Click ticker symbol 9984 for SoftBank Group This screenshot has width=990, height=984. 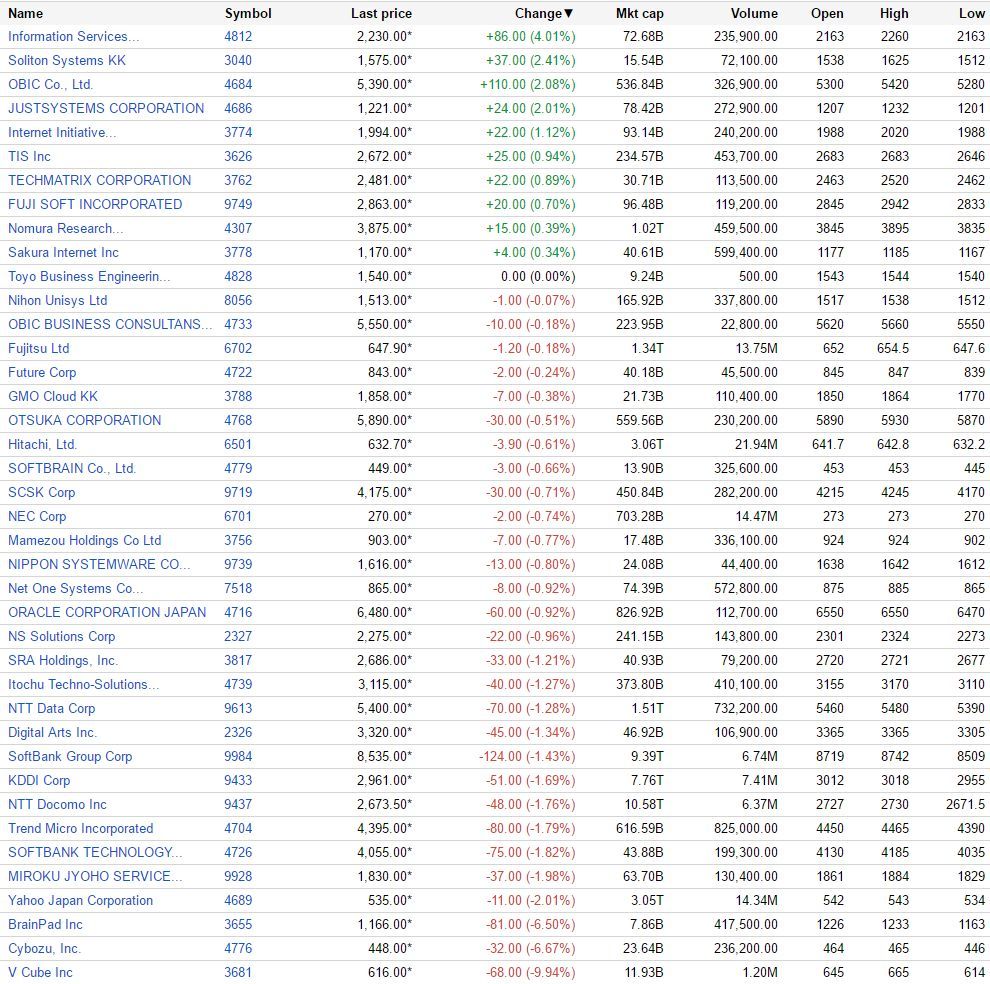point(238,757)
